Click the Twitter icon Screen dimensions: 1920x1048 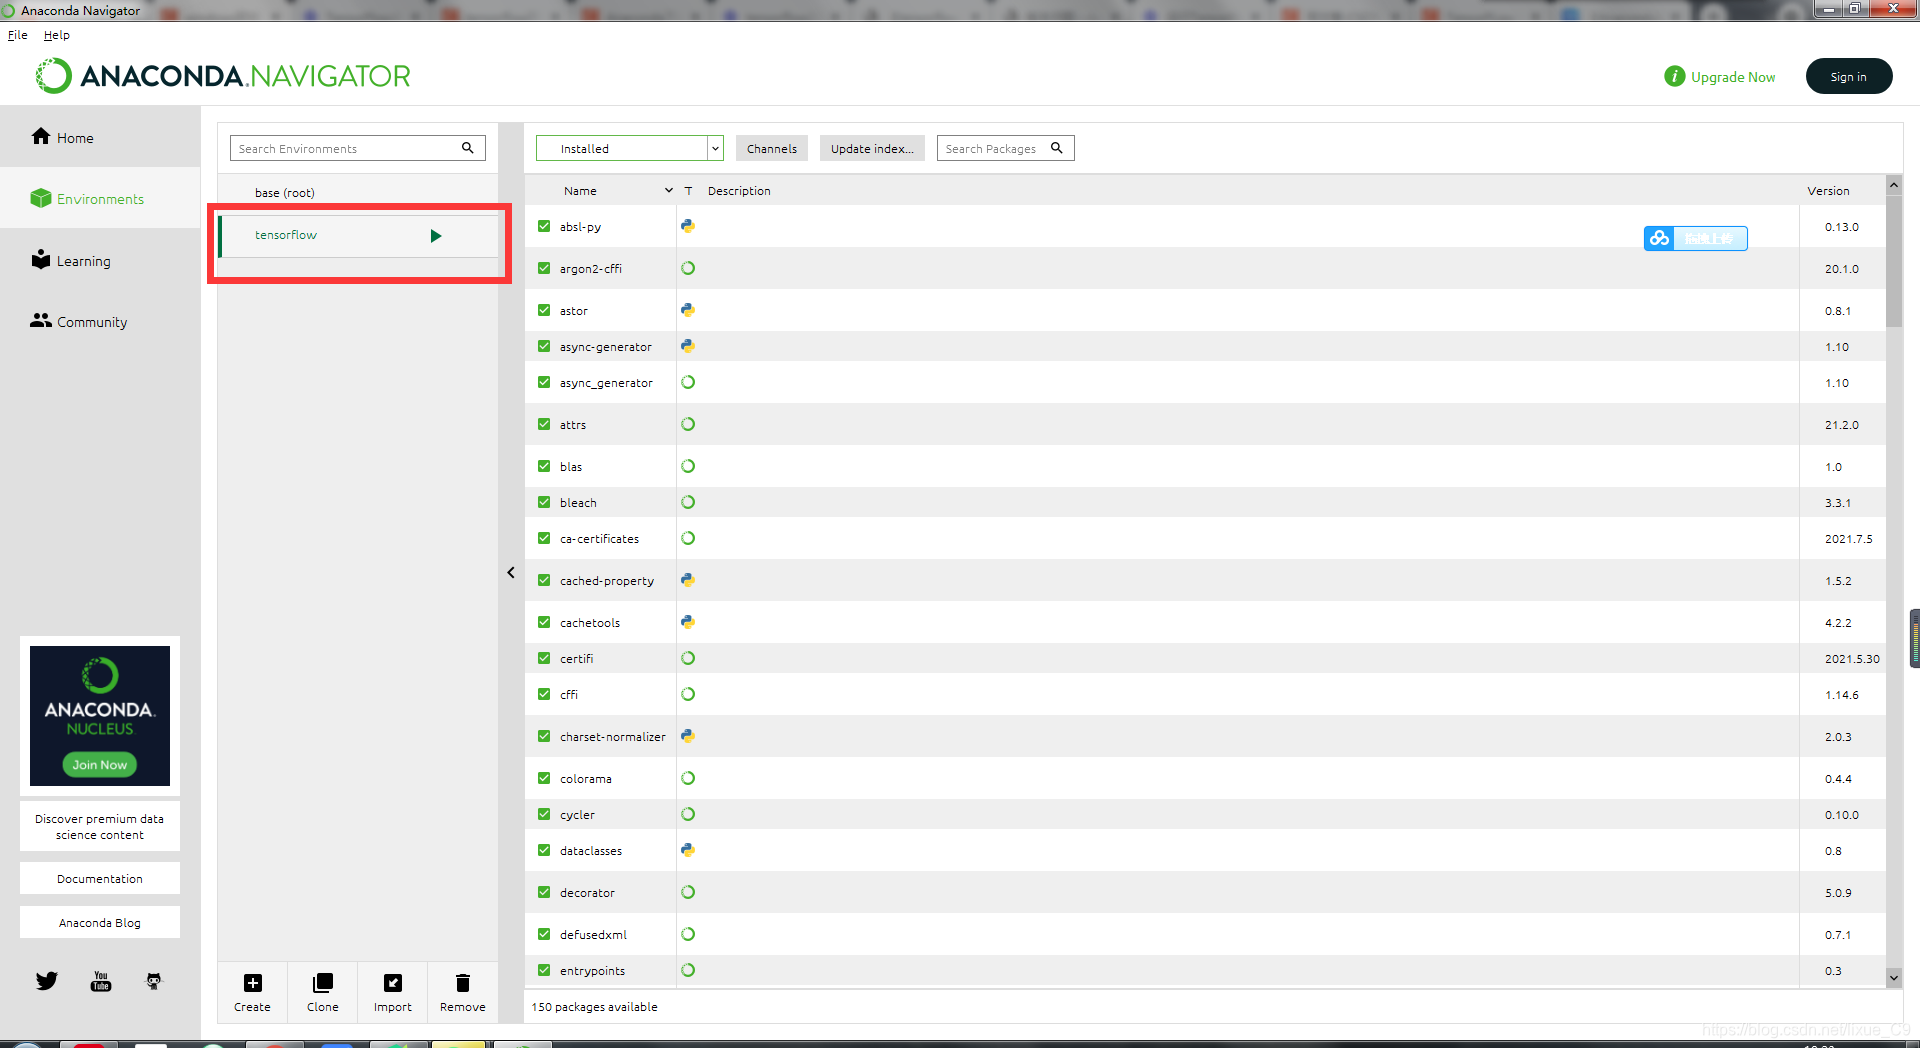coord(46,981)
